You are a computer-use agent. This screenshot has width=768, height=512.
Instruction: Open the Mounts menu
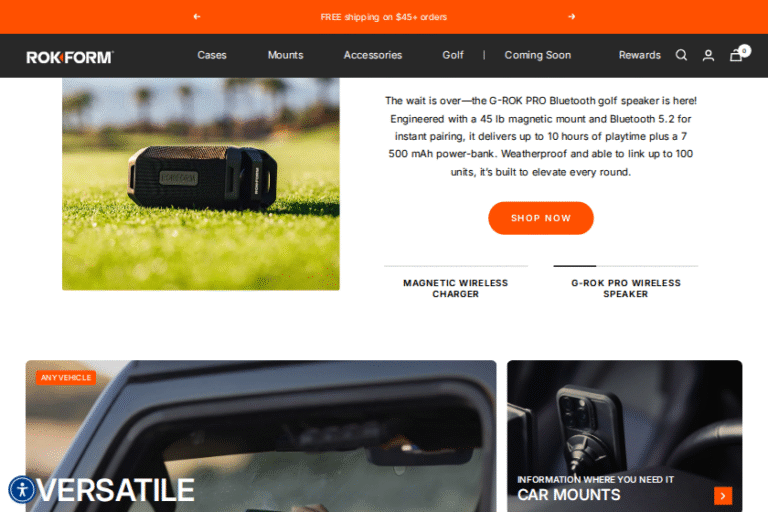286,55
